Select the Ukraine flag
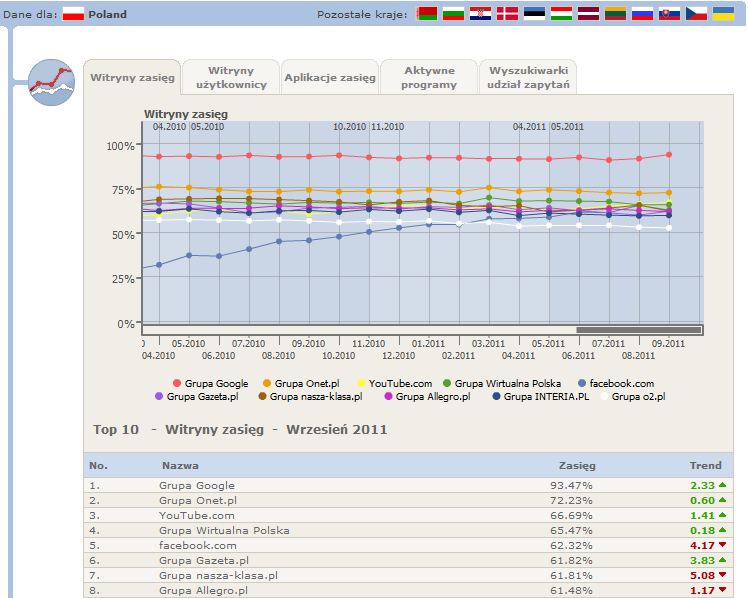This screenshot has width=748, height=598. pos(723,14)
